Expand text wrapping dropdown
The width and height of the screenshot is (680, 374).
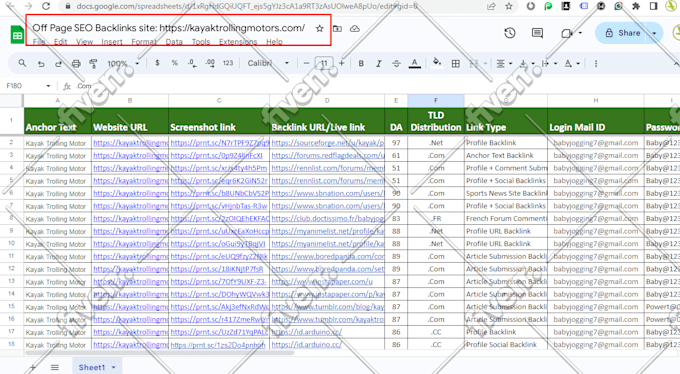tap(556, 64)
